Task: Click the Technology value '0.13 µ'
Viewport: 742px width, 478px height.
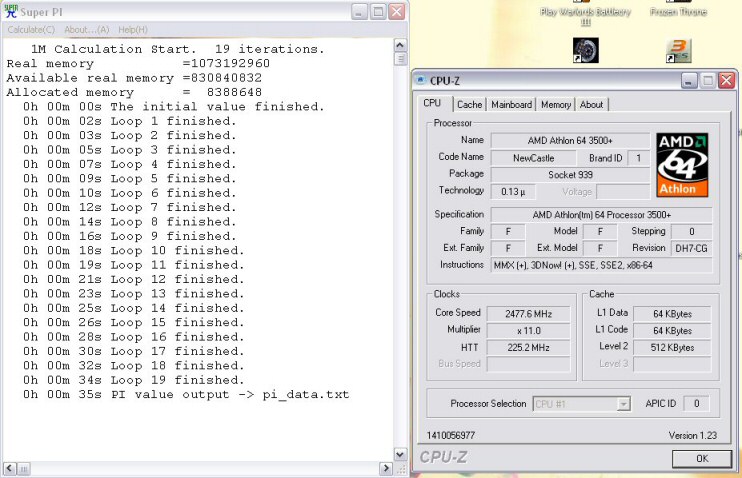Action: 513,192
